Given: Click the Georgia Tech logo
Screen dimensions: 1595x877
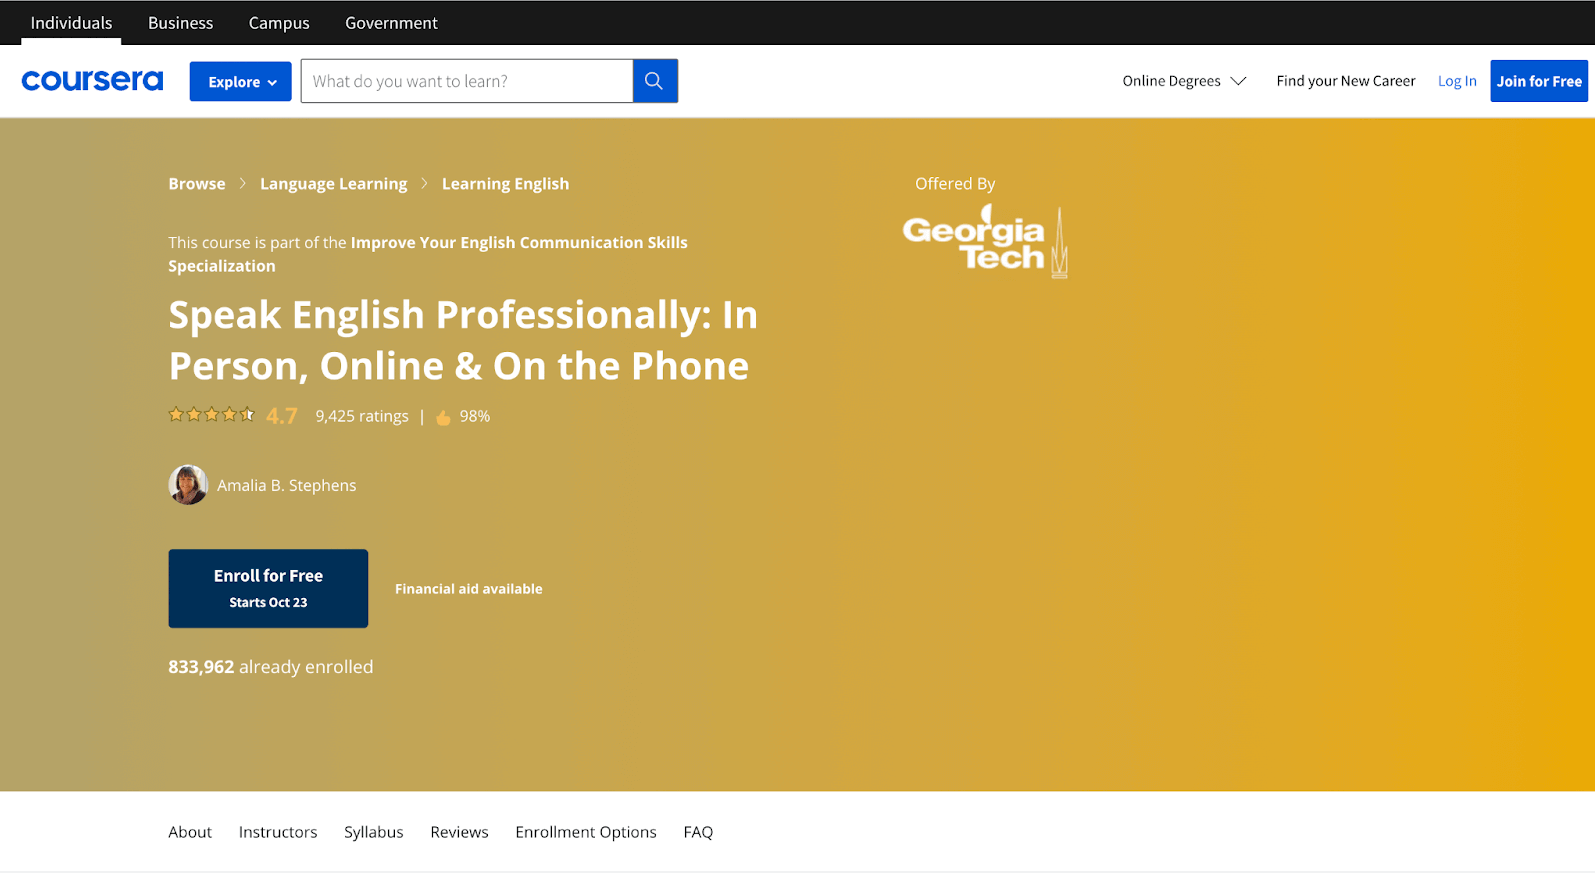Looking at the screenshot, I should tap(985, 242).
